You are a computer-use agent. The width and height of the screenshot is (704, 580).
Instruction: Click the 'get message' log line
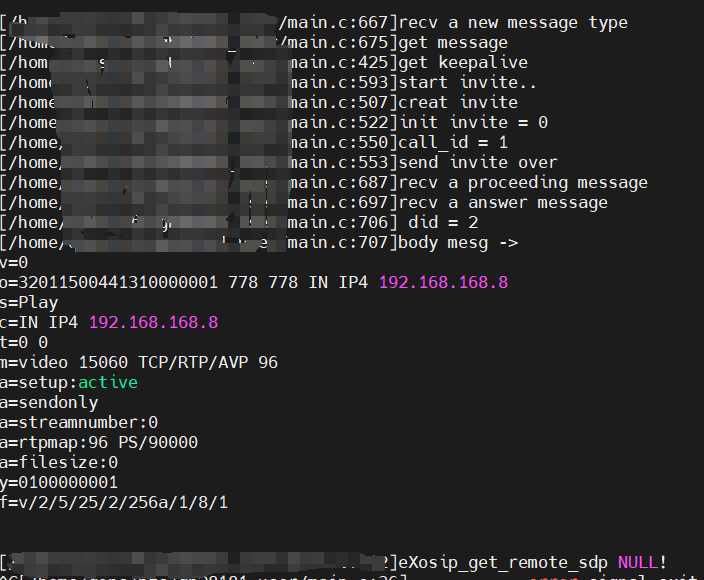[453, 43]
